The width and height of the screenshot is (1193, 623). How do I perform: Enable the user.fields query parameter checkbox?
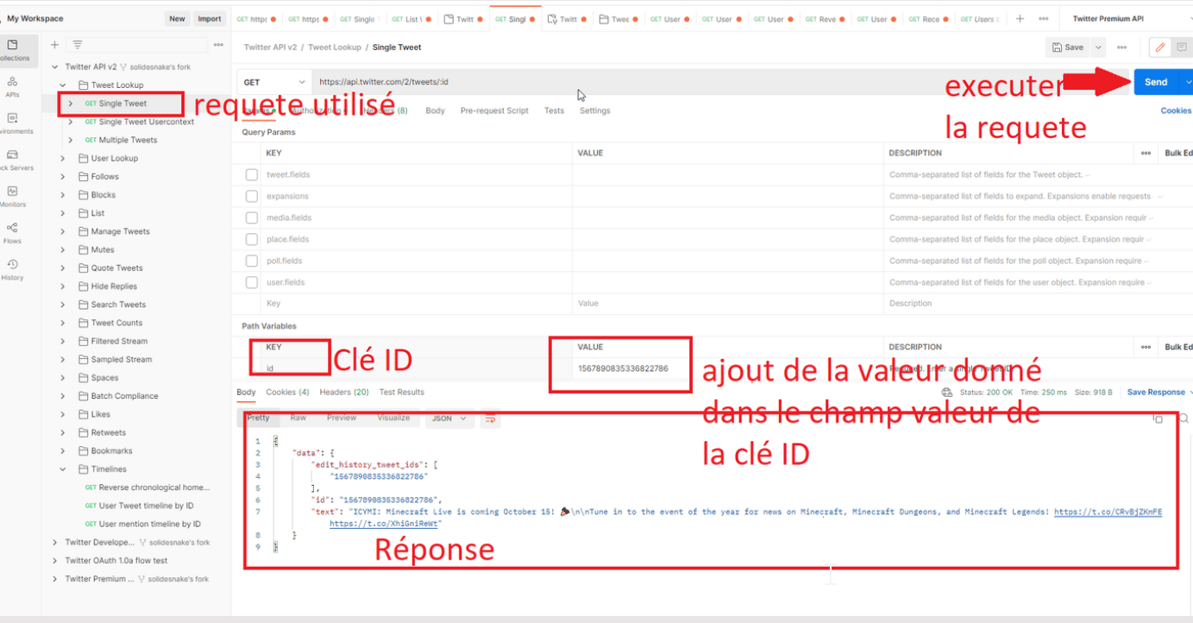point(252,282)
